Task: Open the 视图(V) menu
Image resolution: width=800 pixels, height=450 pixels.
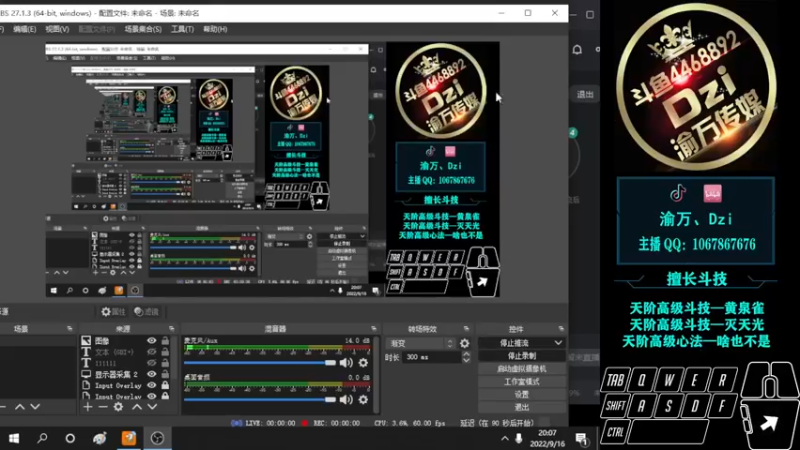Action: click(x=57, y=29)
